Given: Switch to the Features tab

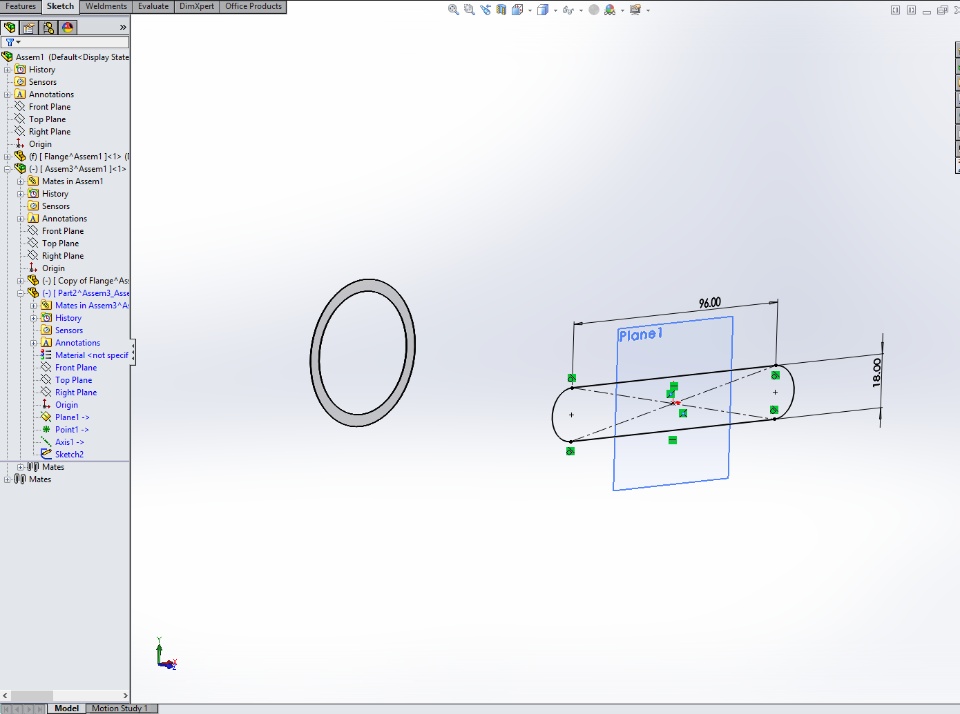Looking at the screenshot, I should (20, 6).
